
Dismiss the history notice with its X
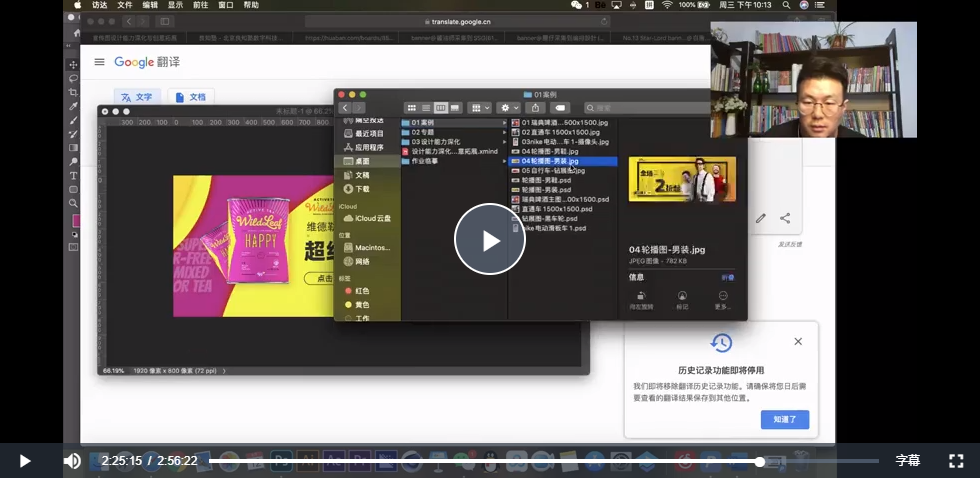[x=798, y=342]
